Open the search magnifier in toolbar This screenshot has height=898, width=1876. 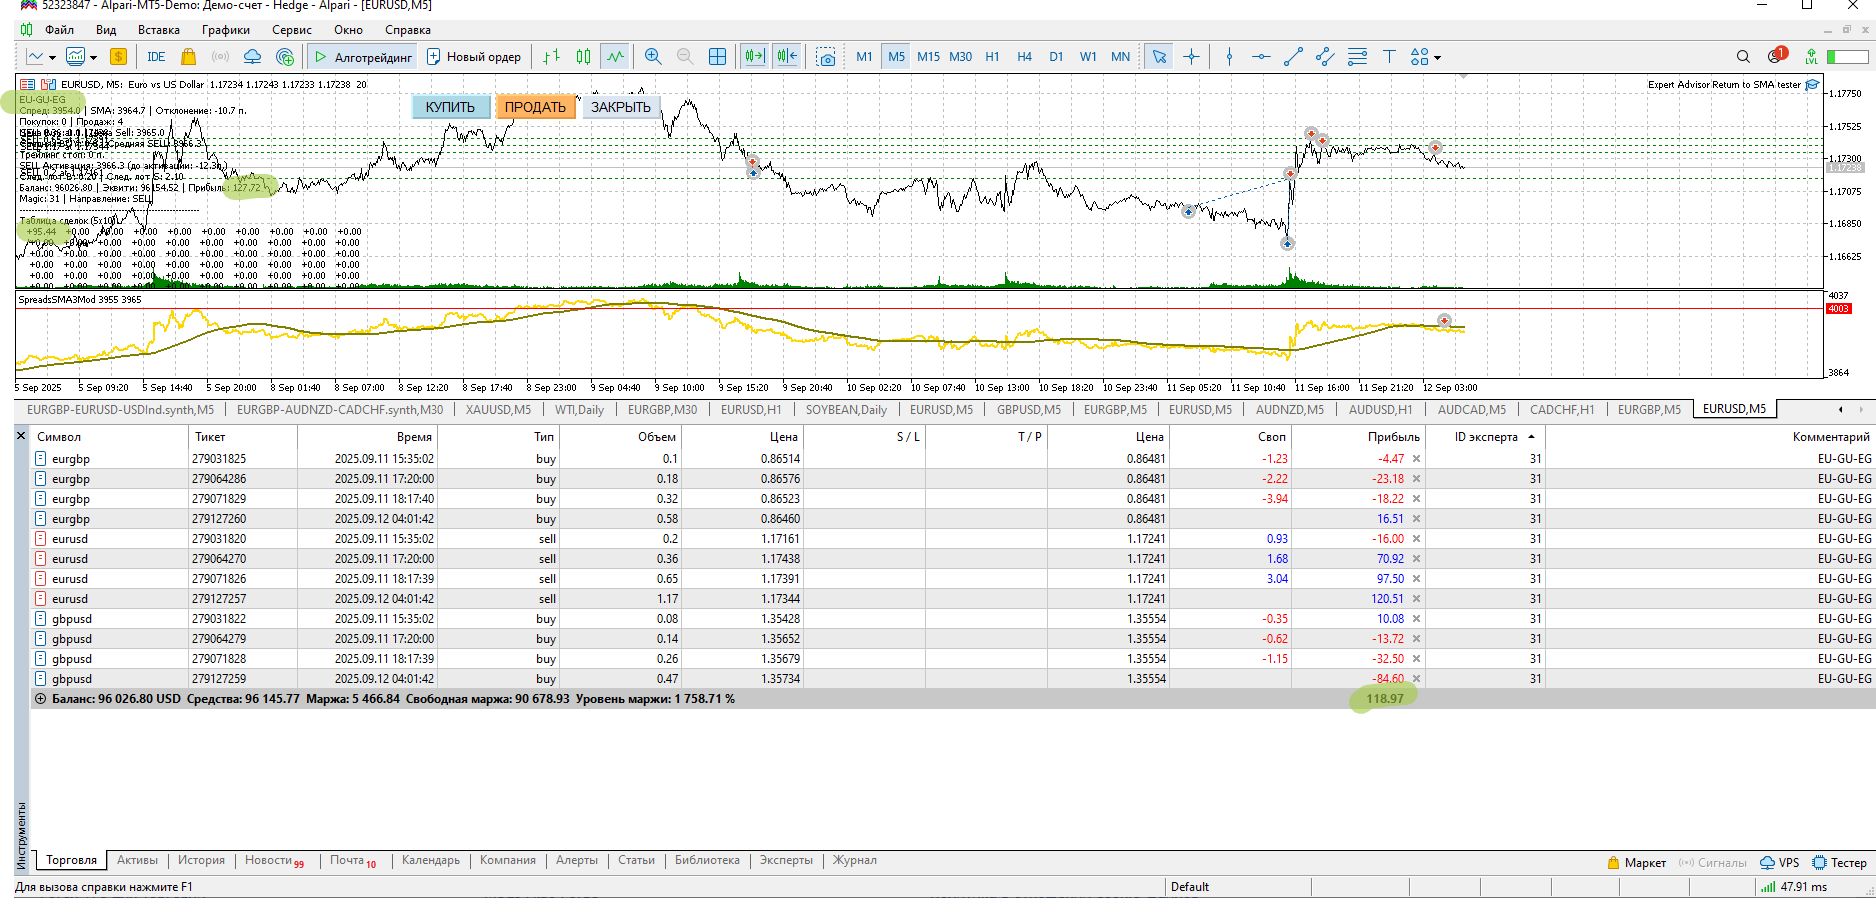[1743, 57]
